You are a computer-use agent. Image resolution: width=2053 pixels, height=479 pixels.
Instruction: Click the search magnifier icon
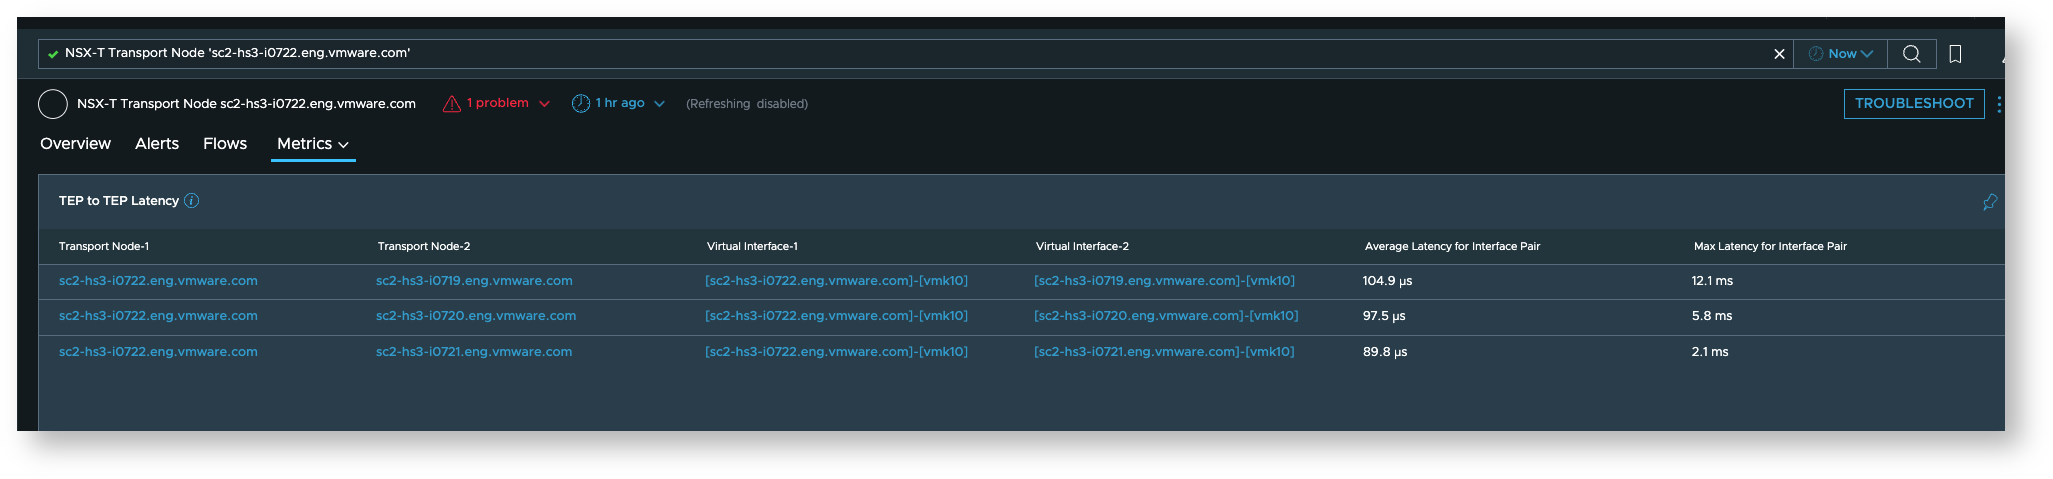coord(1911,54)
